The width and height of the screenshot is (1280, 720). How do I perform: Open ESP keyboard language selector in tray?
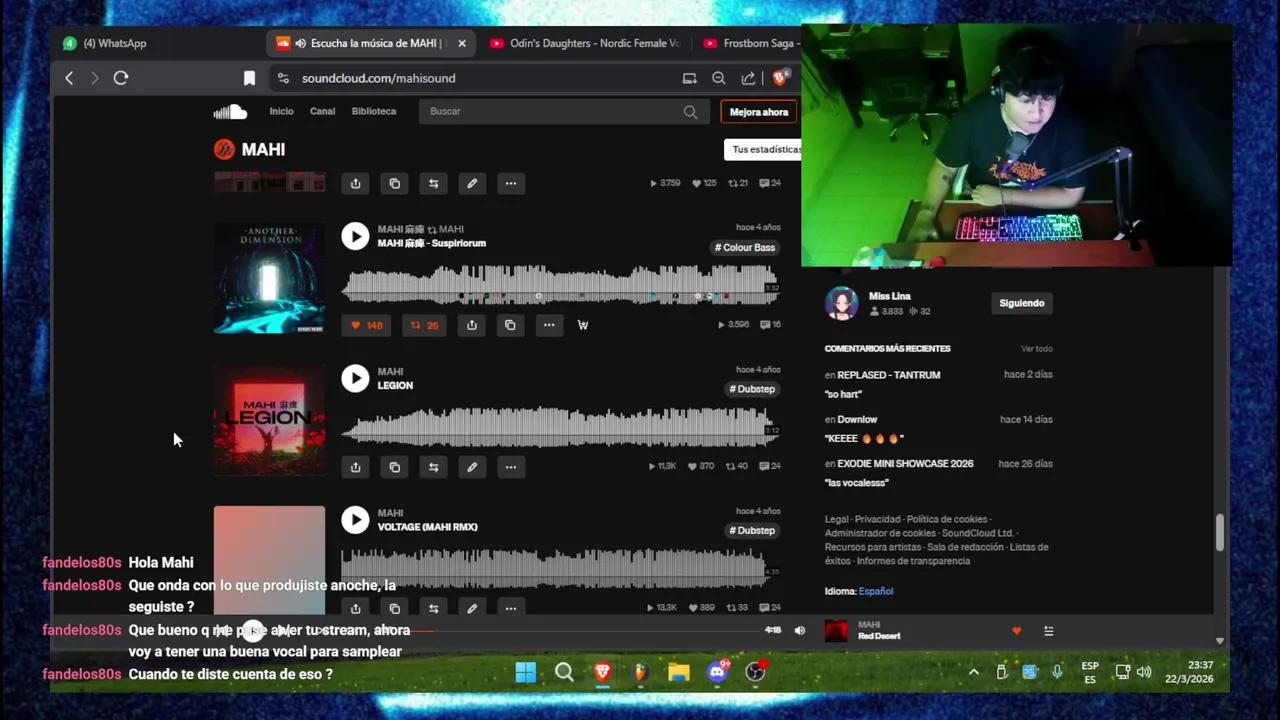click(x=1090, y=672)
